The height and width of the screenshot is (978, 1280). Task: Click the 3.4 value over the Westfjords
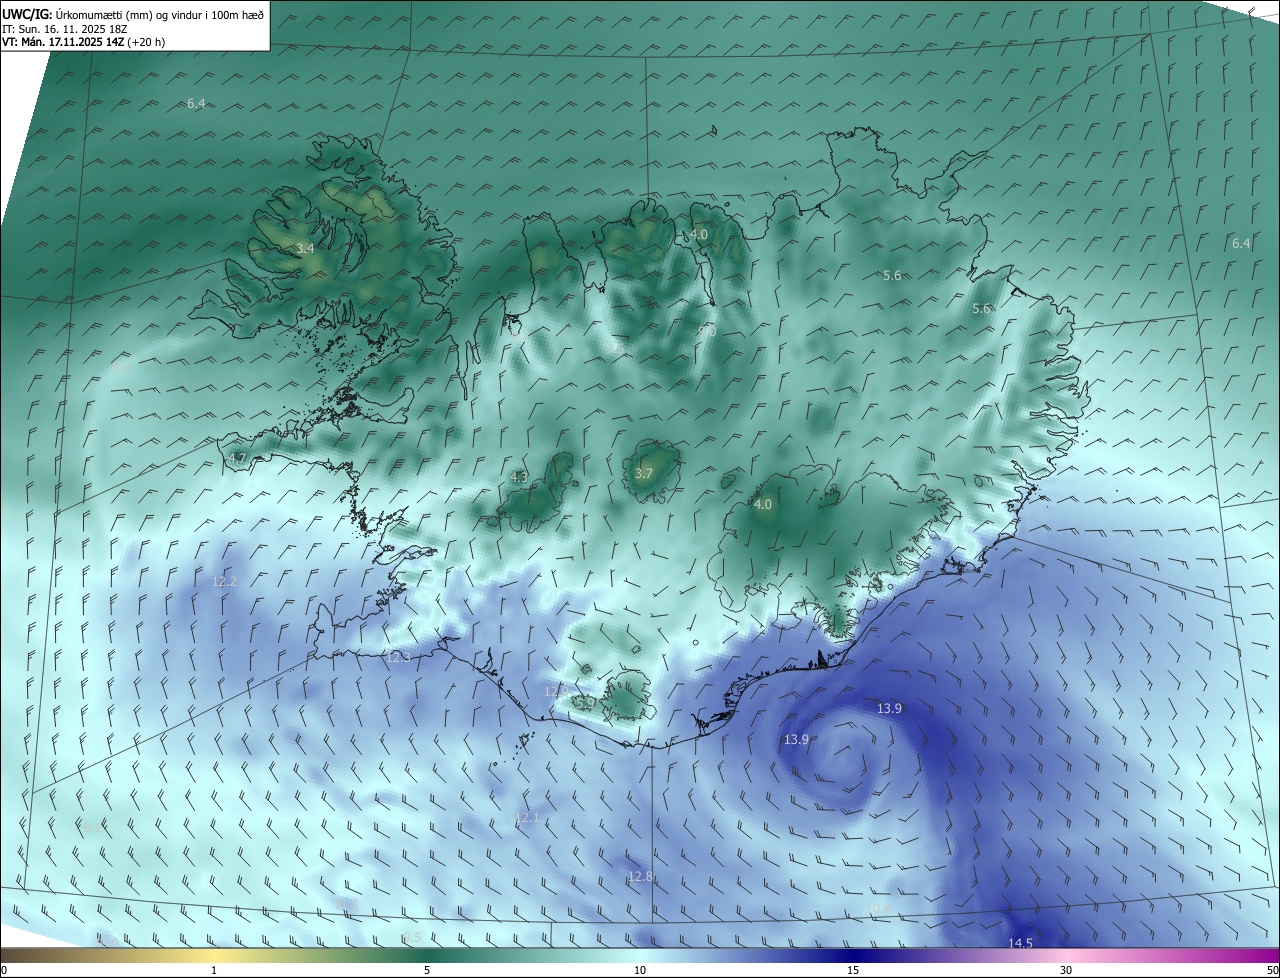(306, 248)
